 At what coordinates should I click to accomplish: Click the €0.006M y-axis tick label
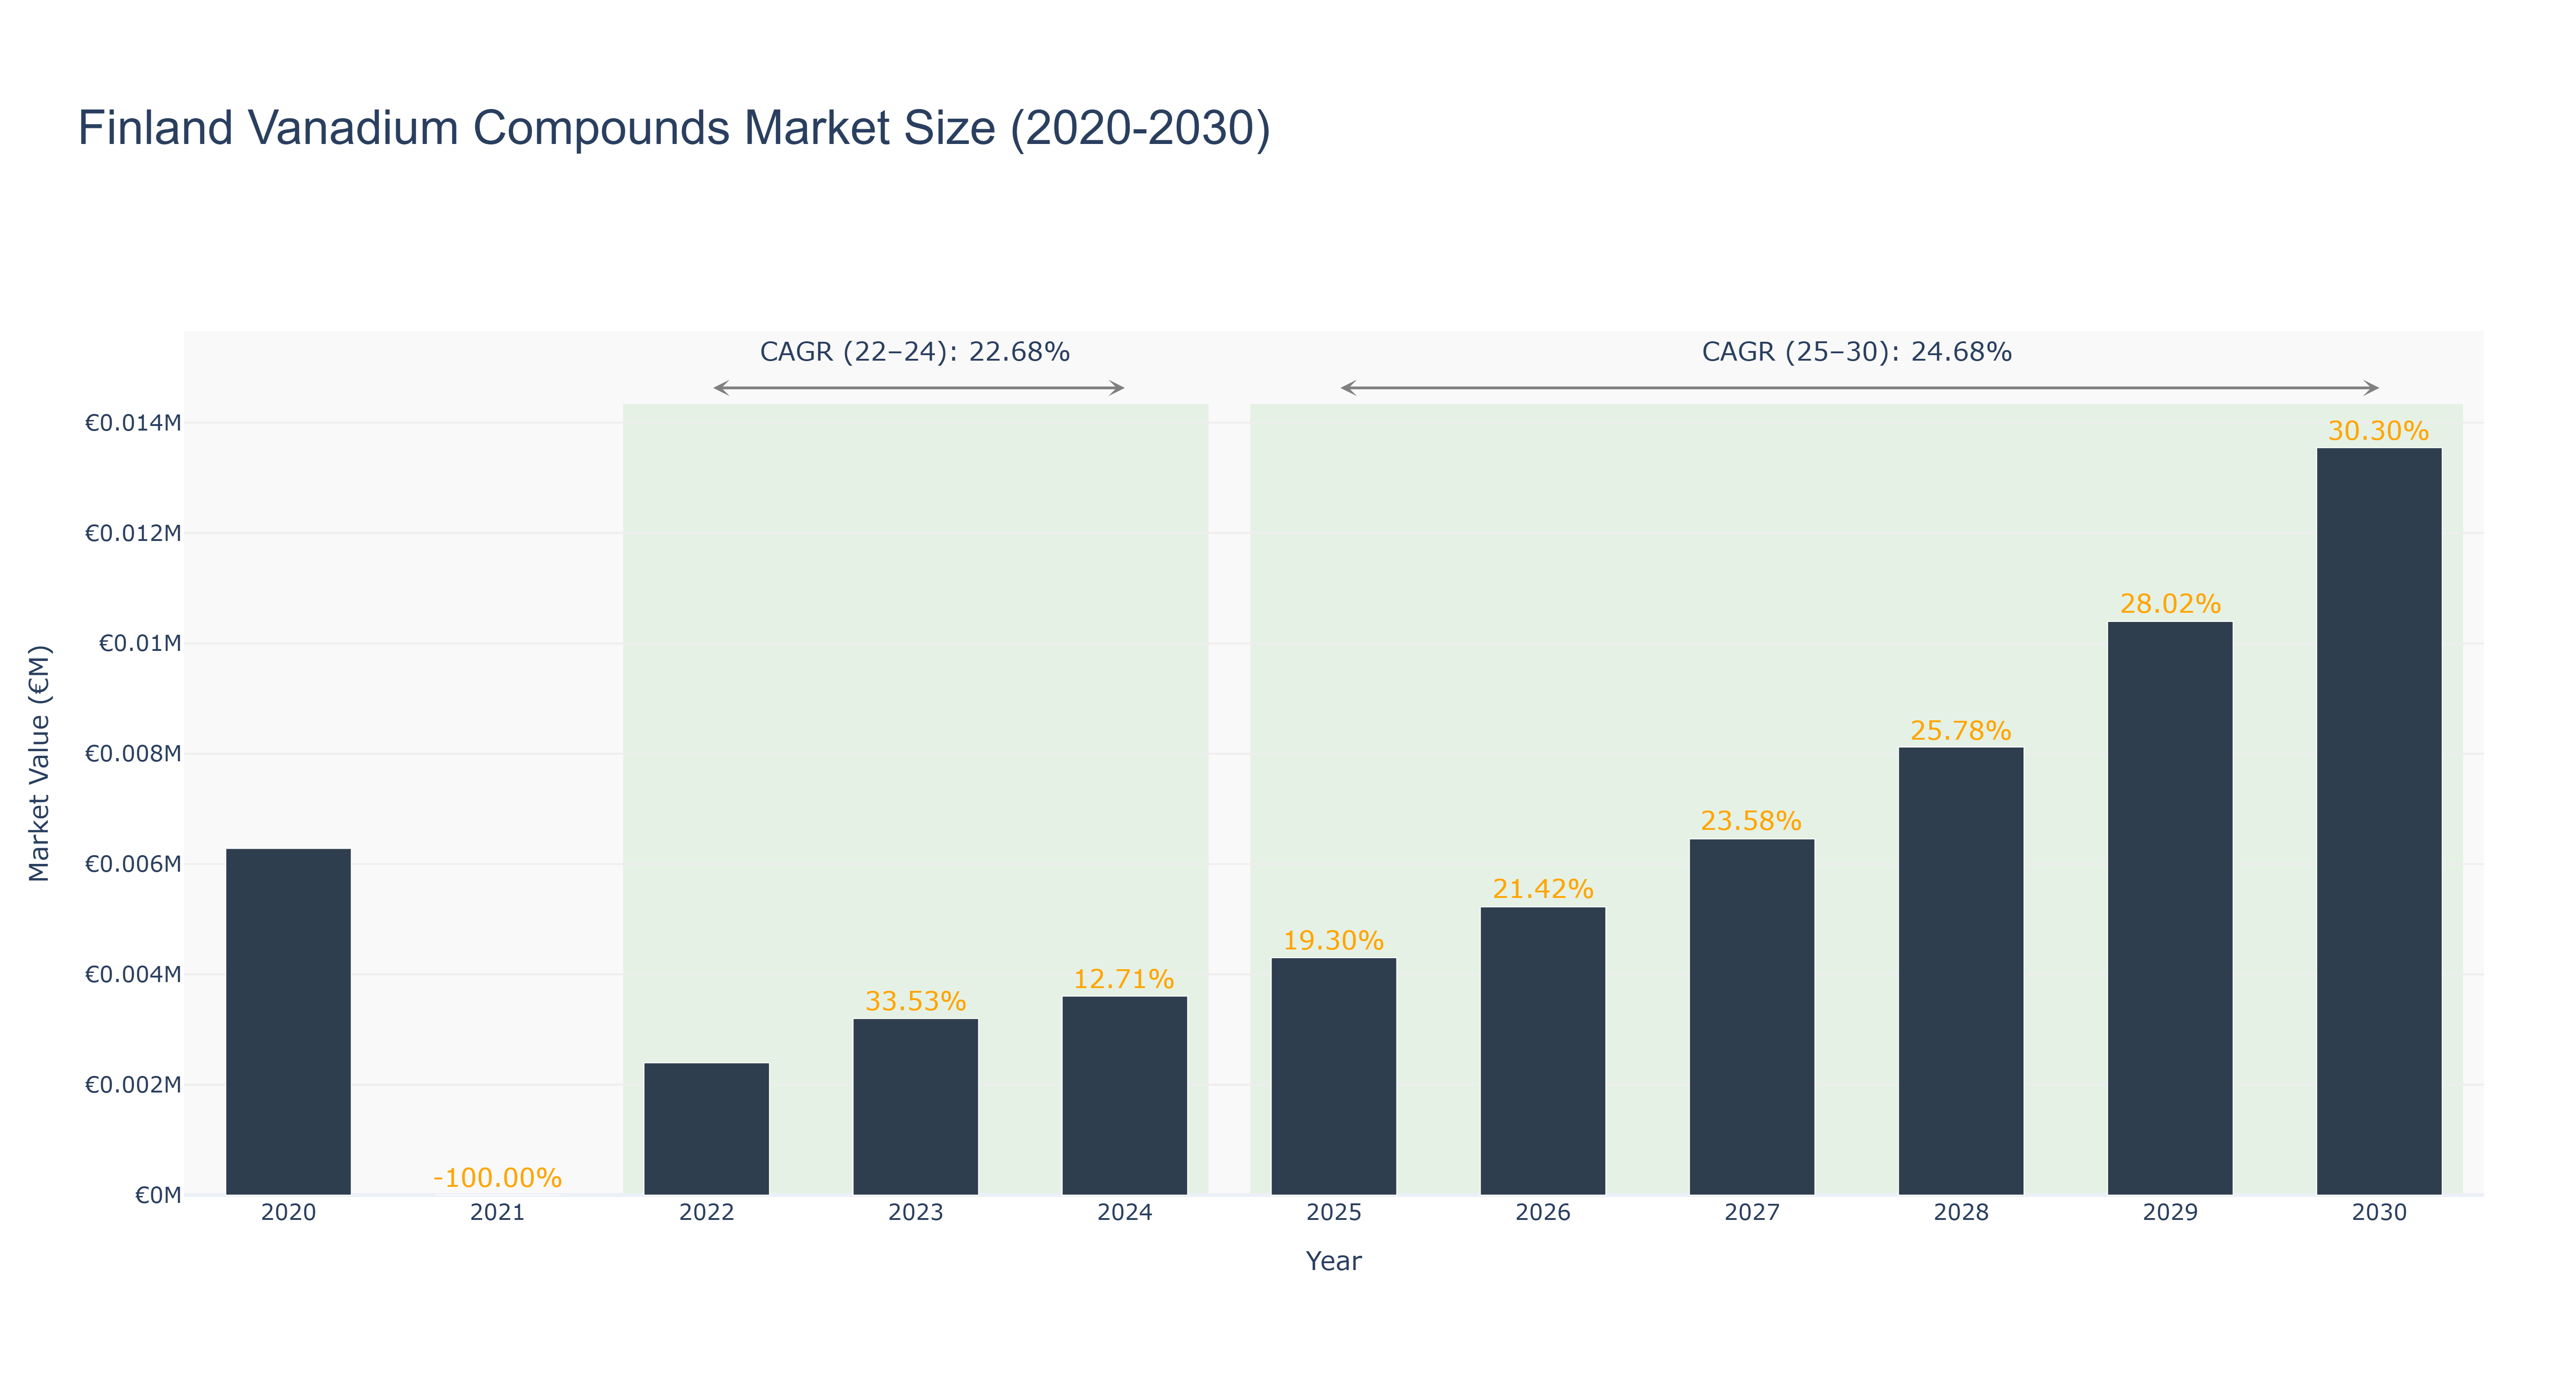pos(133,864)
